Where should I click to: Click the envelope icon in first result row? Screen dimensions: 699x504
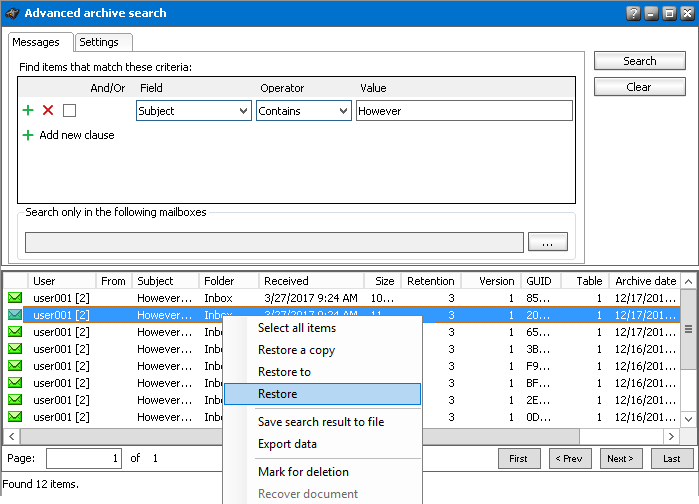15,298
